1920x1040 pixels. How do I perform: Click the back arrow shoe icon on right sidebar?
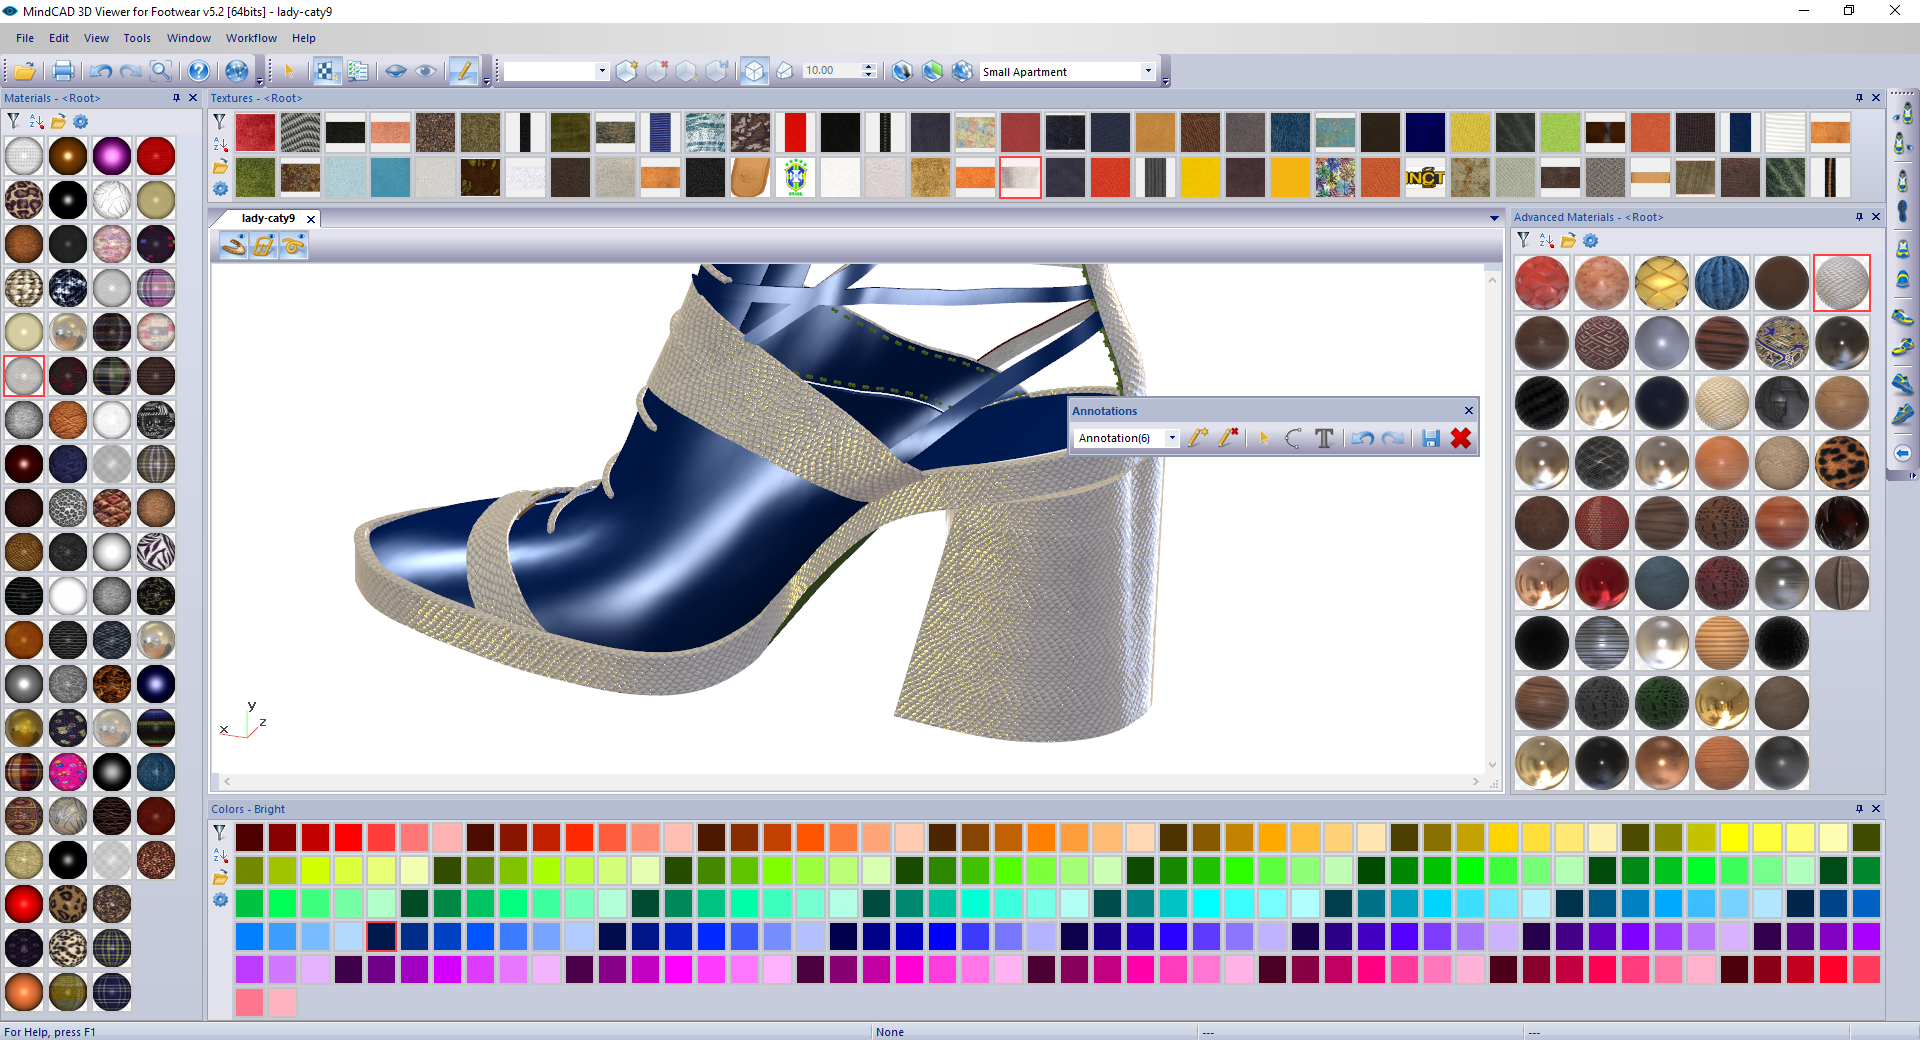pyautogui.click(x=1904, y=452)
